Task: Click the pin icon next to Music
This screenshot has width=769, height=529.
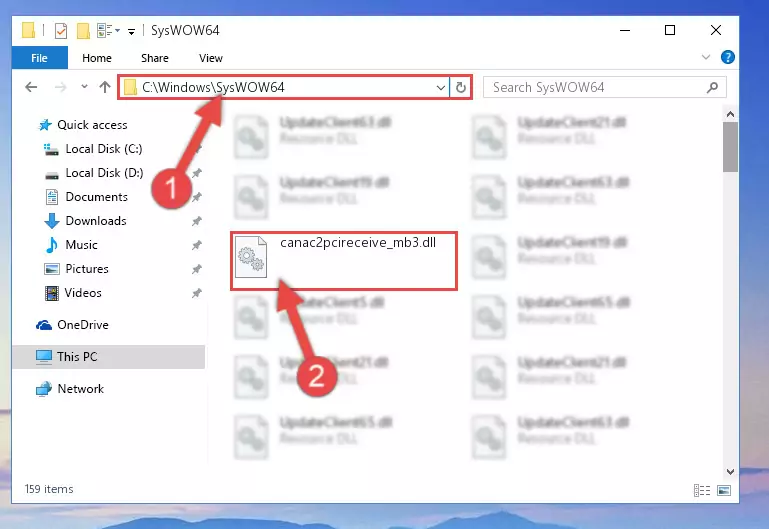Action: pyautogui.click(x=197, y=245)
